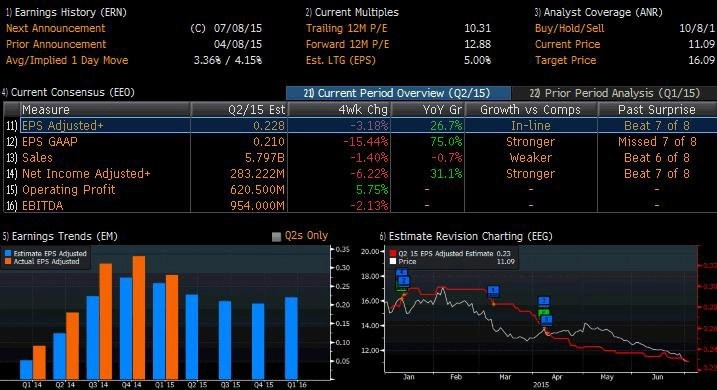The height and width of the screenshot is (390, 717).
Task: Open Analyst Coverage (ANR) section
Action: click(x=599, y=12)
